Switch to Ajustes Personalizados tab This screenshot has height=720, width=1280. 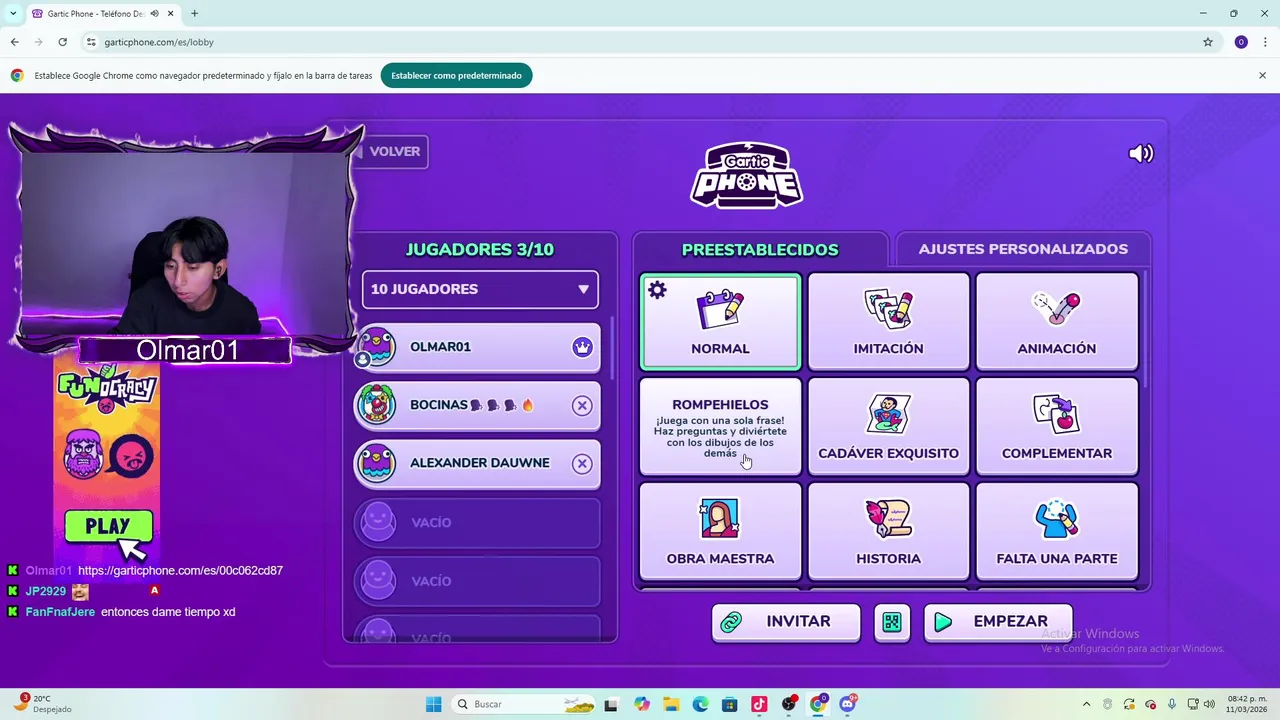[x=1023, y=249]
